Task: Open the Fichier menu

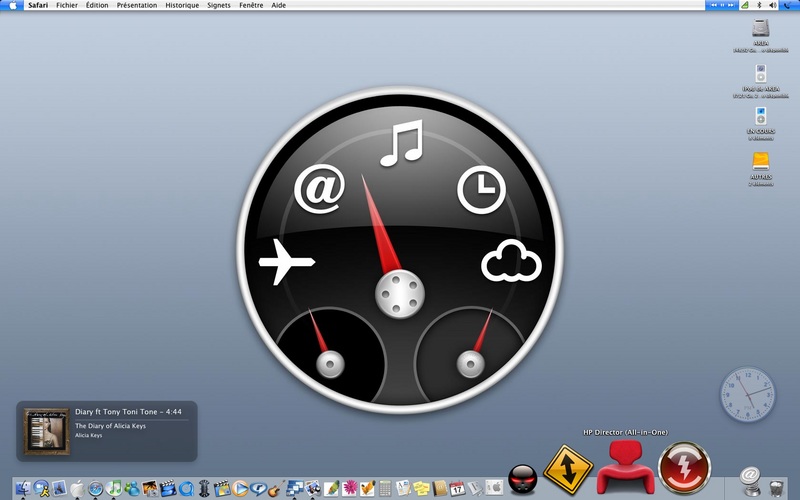Action: point(67,5)
